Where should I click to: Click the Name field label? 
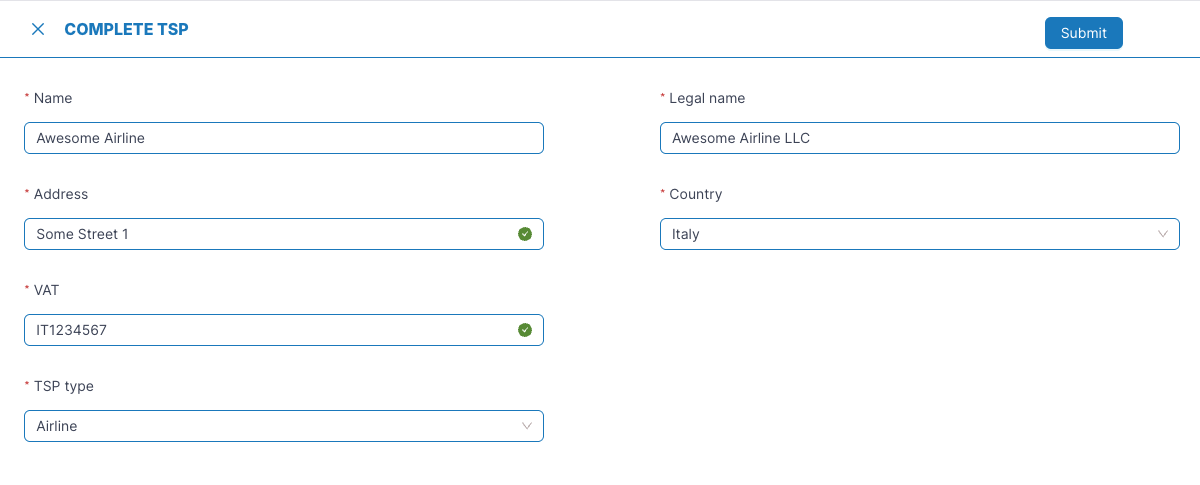53,98
